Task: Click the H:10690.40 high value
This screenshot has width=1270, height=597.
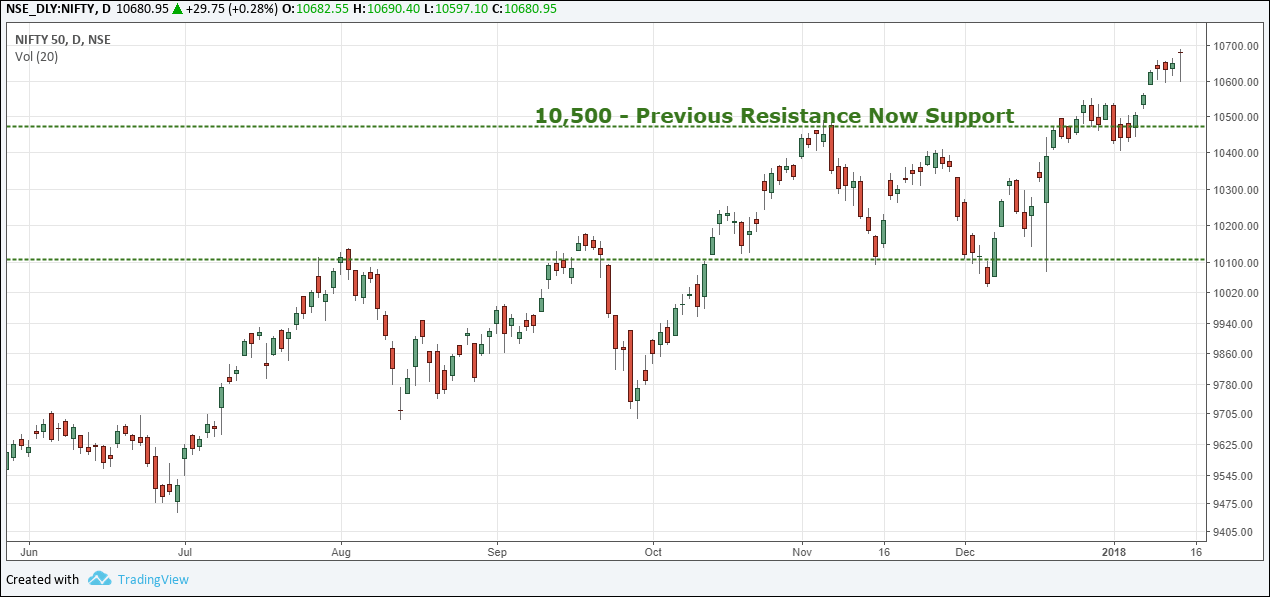Action: coord(388,9)
